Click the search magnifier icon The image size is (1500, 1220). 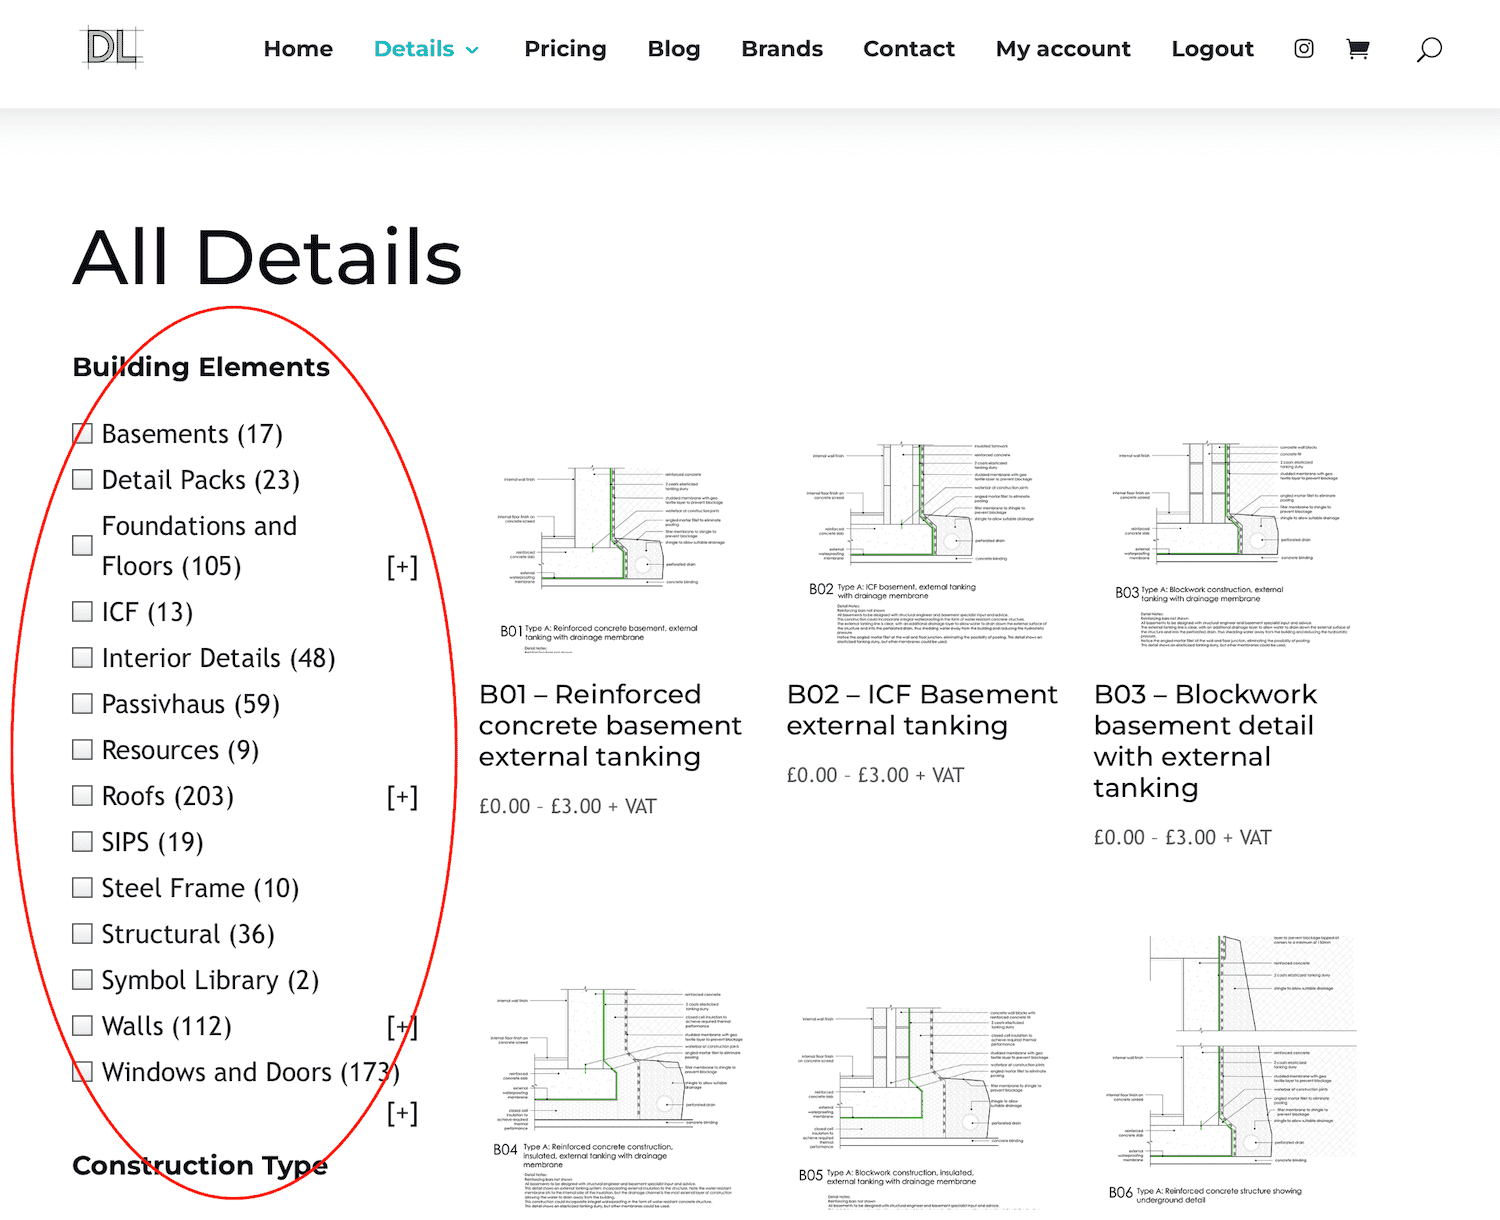[x=1429, y=49]
